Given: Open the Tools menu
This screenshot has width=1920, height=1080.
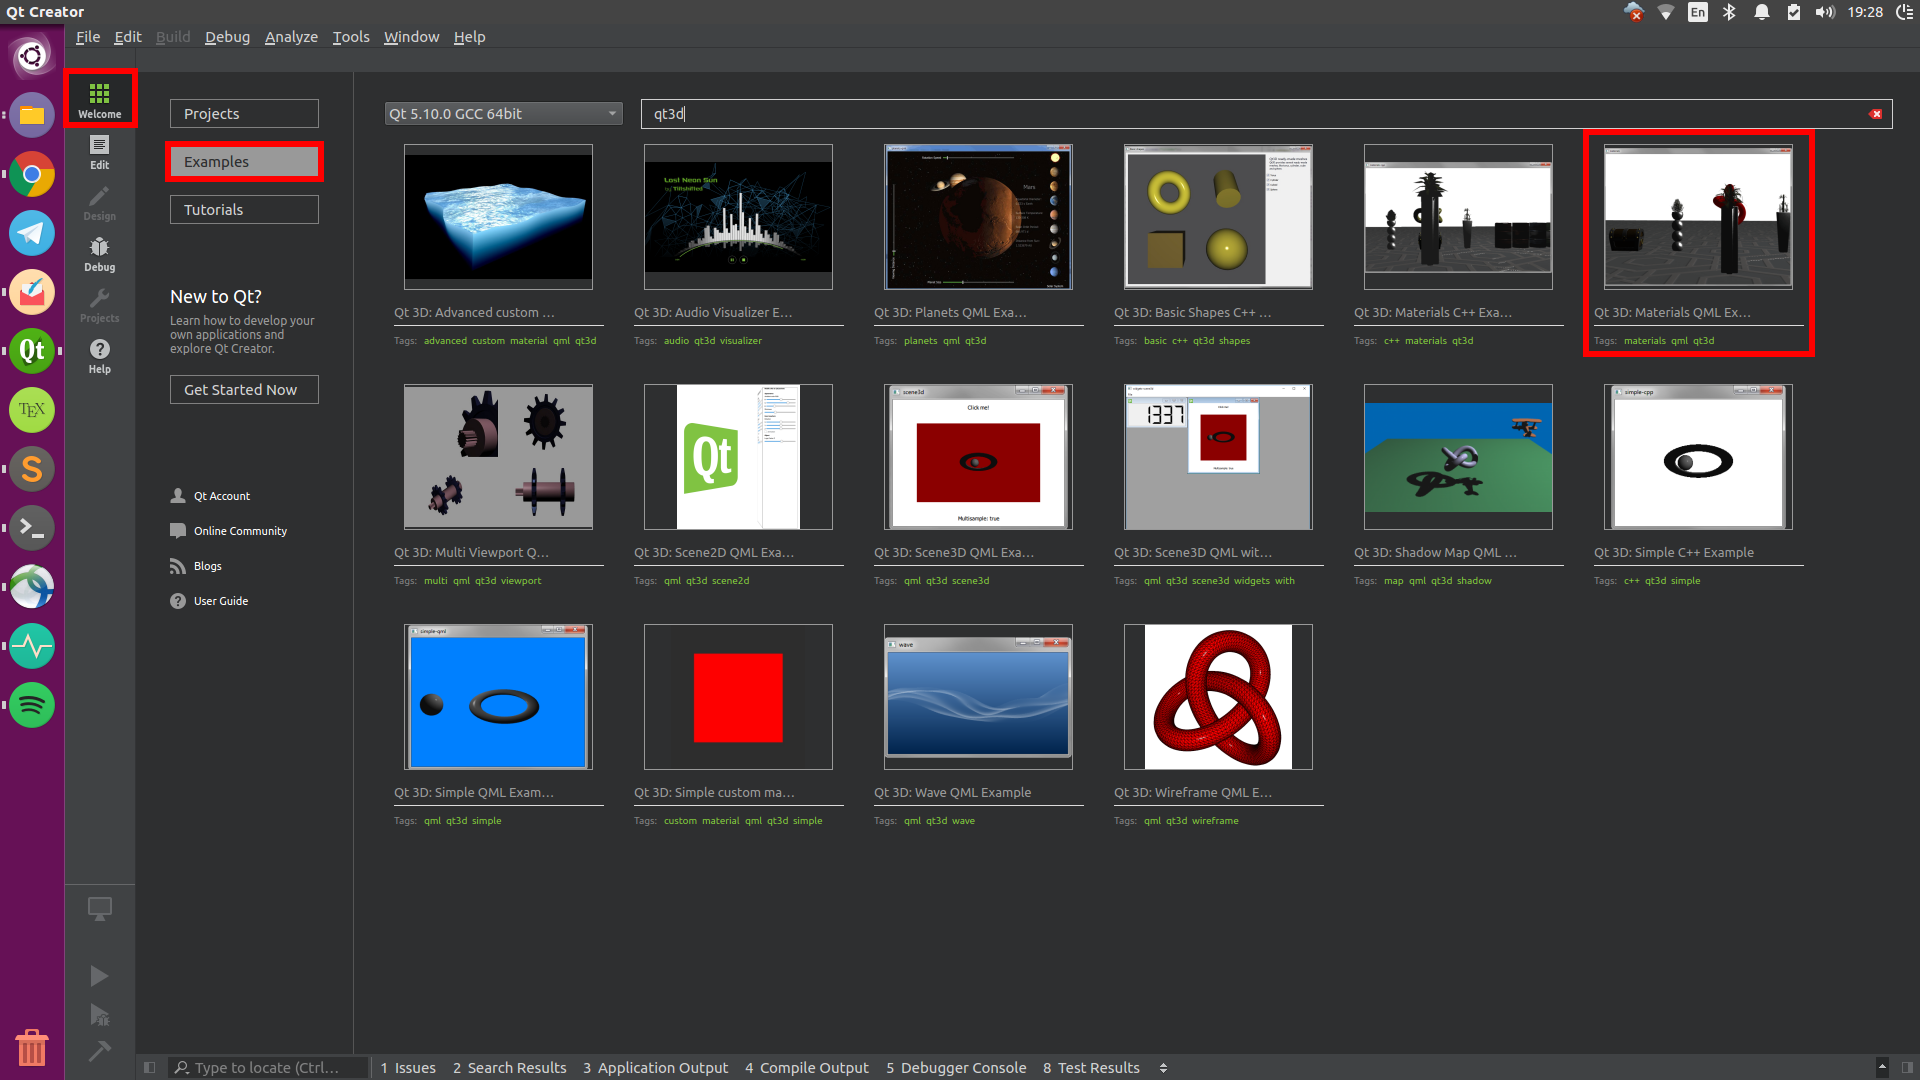Looking at the screenshot, I should (x=350, y=37).
